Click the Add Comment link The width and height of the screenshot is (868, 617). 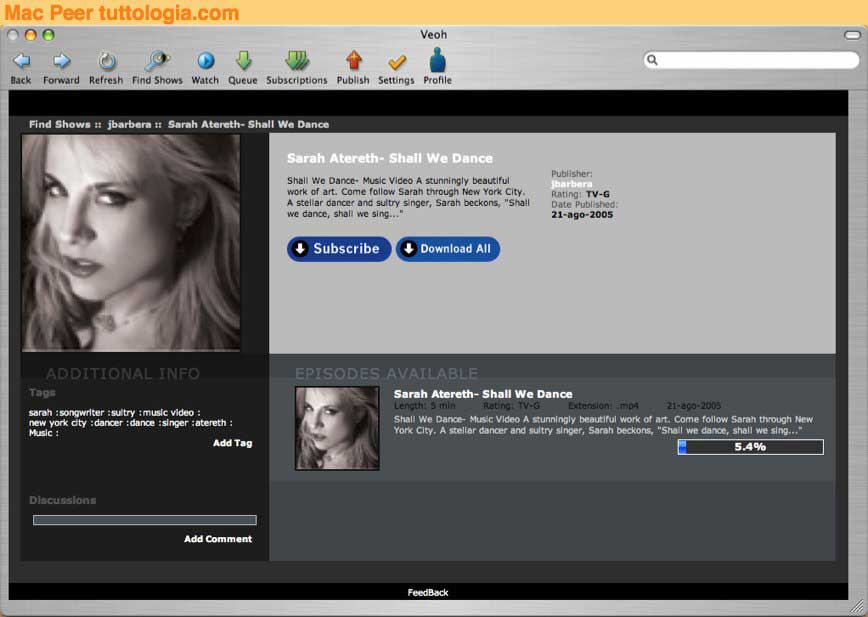point(218,539)
